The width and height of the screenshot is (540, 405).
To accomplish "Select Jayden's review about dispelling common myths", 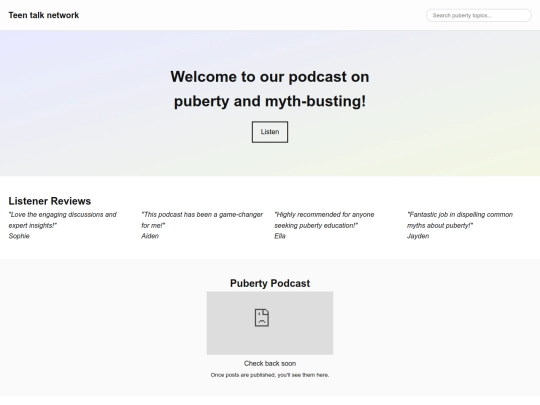I will [460, 220].
